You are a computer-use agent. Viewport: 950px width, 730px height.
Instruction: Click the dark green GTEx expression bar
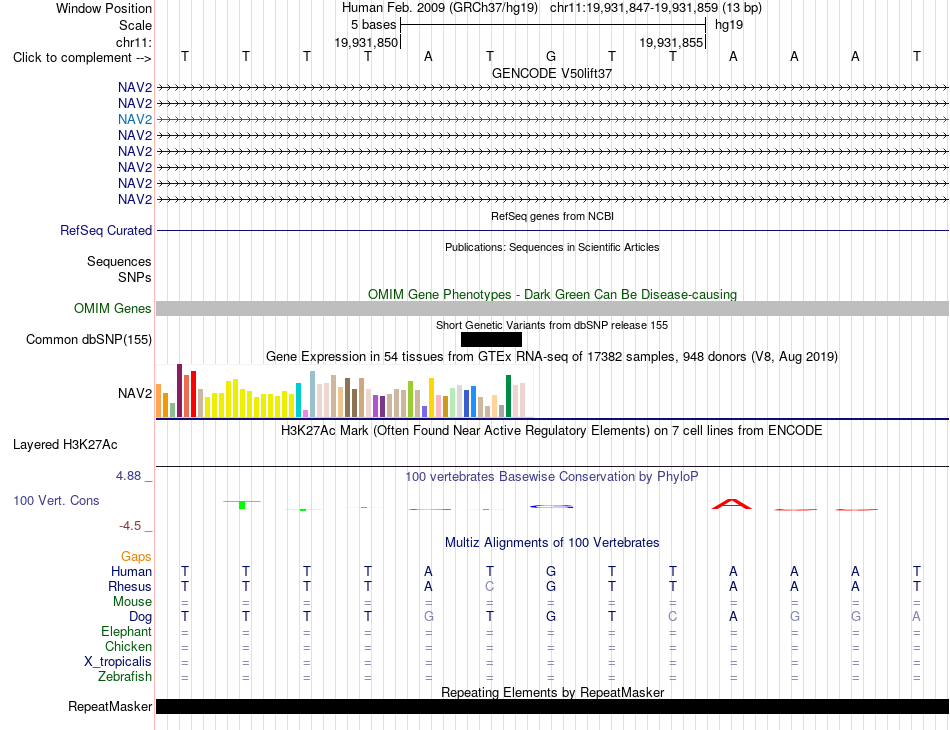click(x=508, y=396)
